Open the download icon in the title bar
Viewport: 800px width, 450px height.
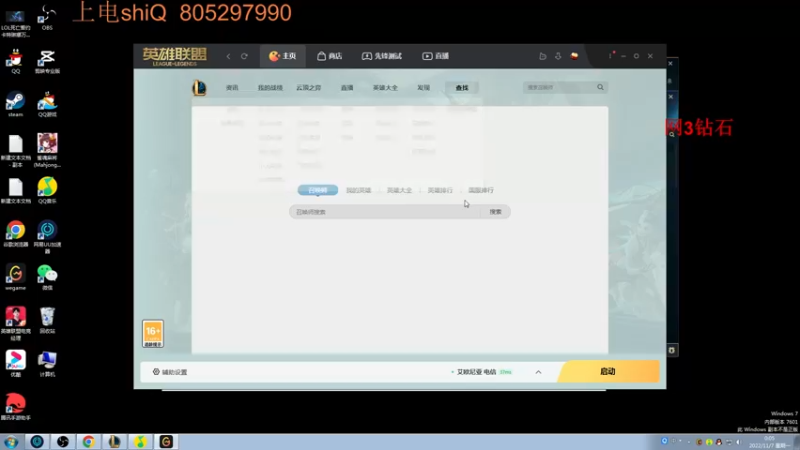[558, 56]
